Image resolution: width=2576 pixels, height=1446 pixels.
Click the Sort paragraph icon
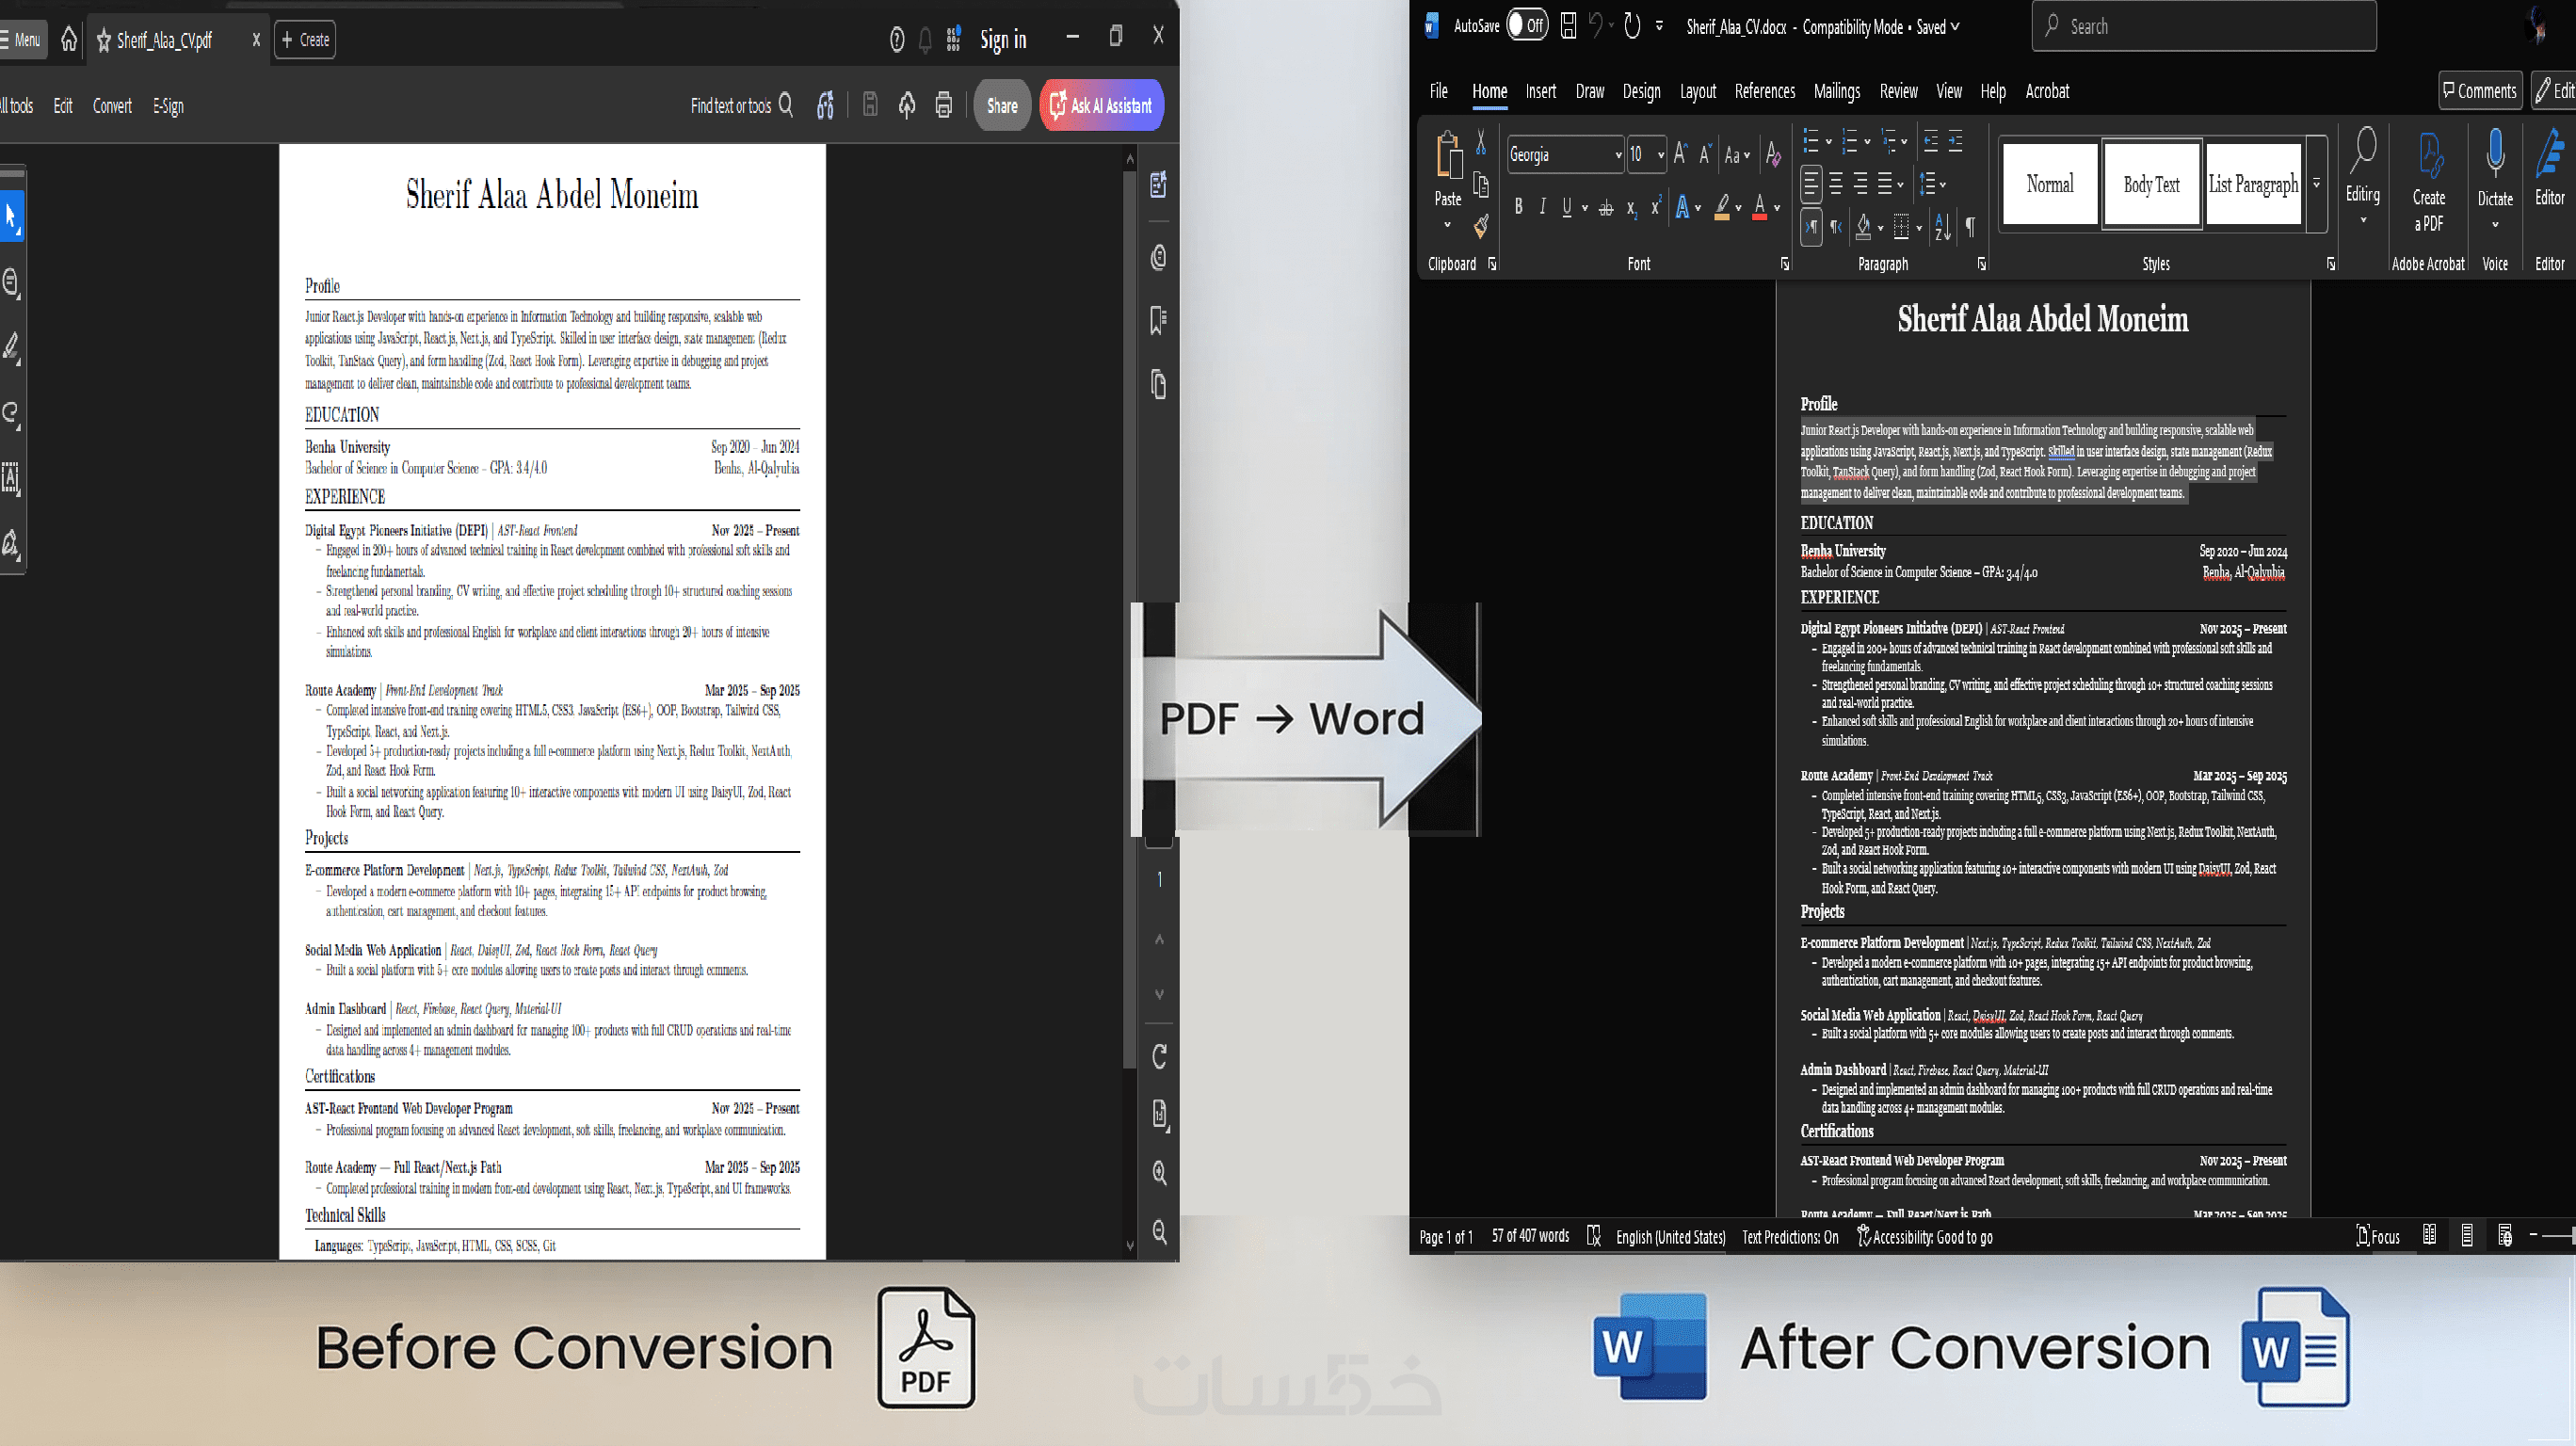[1942, 227]
